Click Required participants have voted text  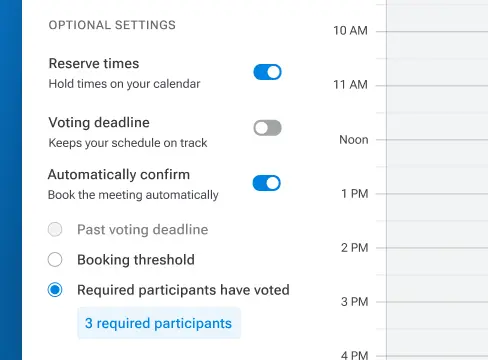183,290
